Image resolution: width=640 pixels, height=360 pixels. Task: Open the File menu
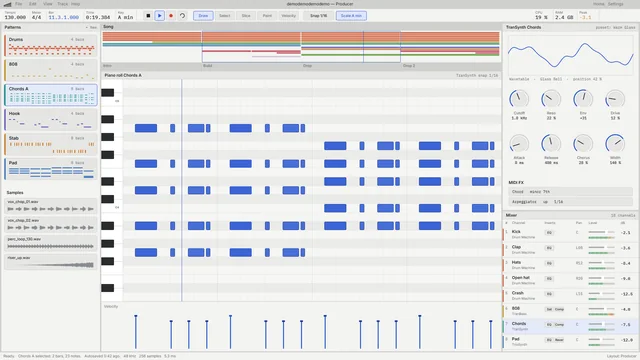coord(19,4)
